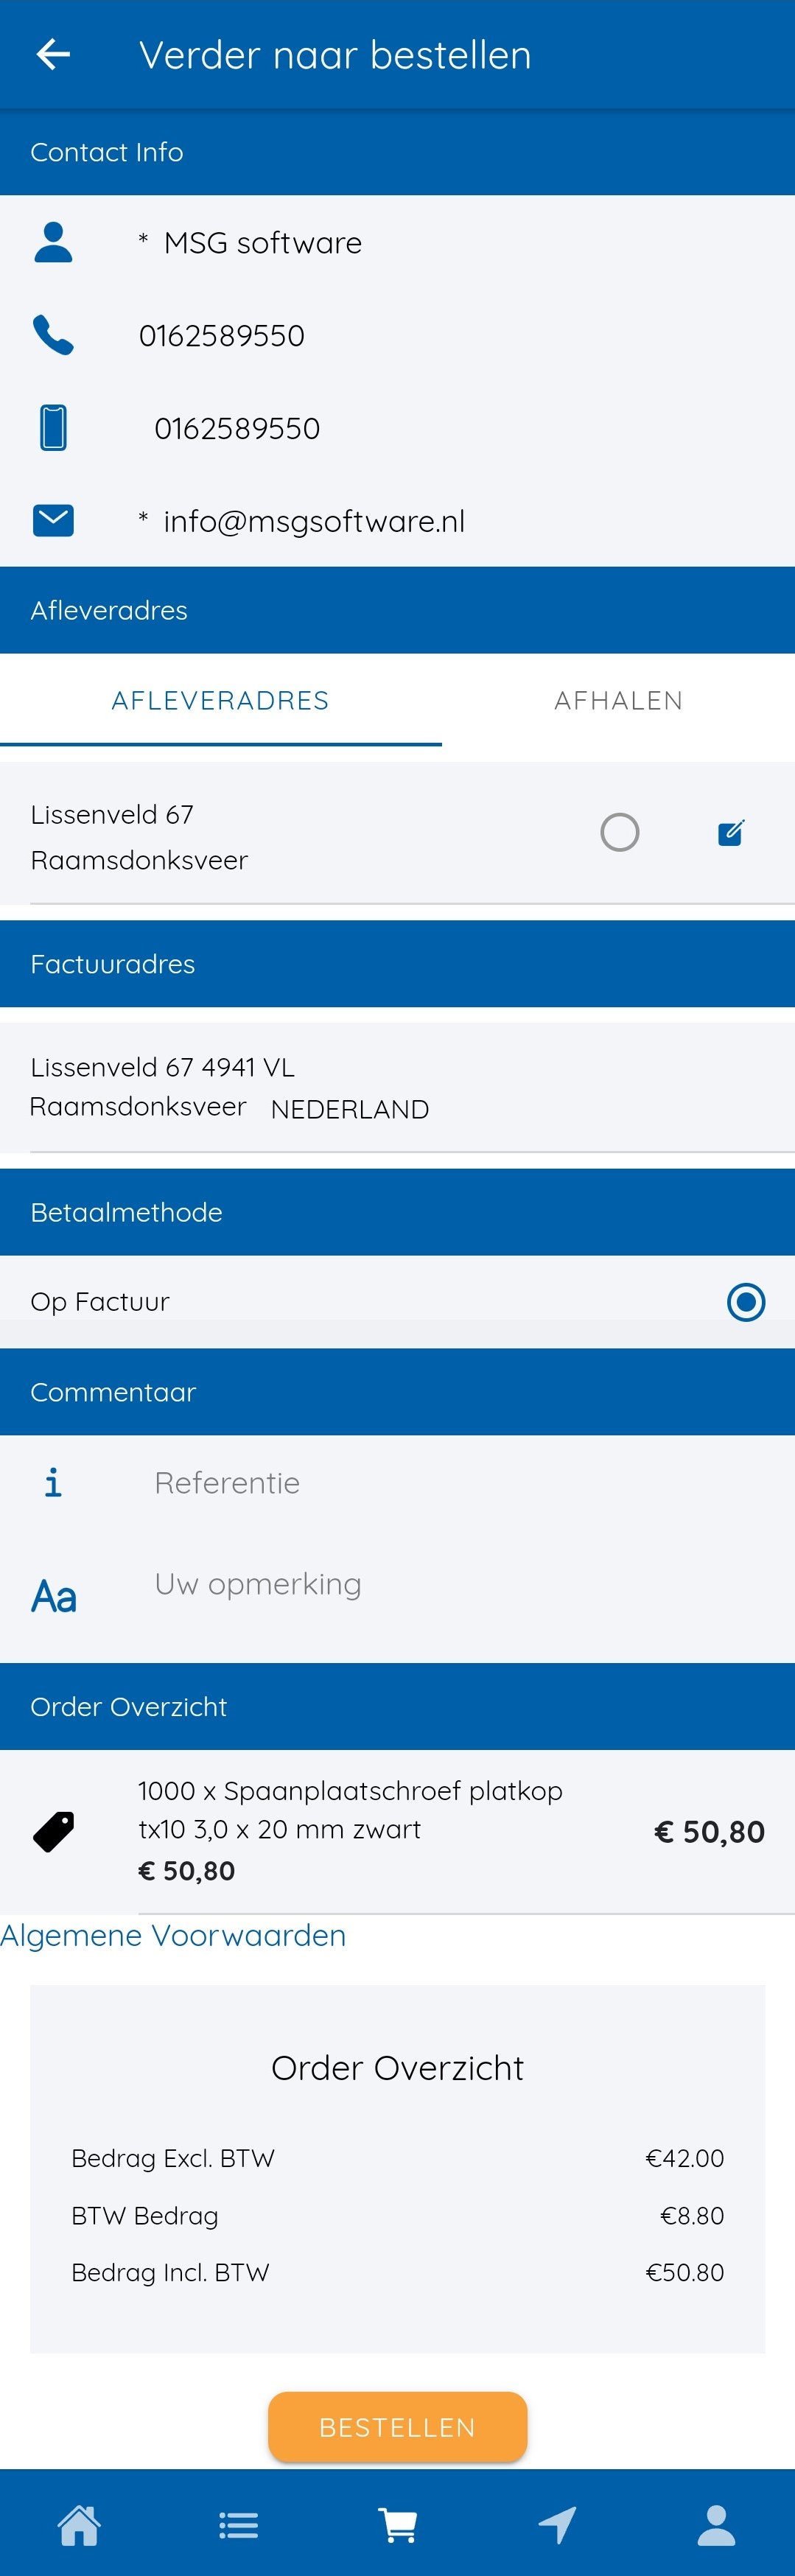795x2576 pixels.
Task: Open the Algemene Voorwaarden link
Action: tap(173, 1935)
